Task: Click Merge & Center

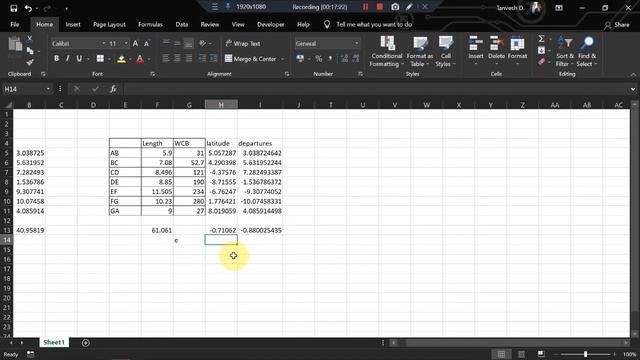Action: tap(251, 59)
